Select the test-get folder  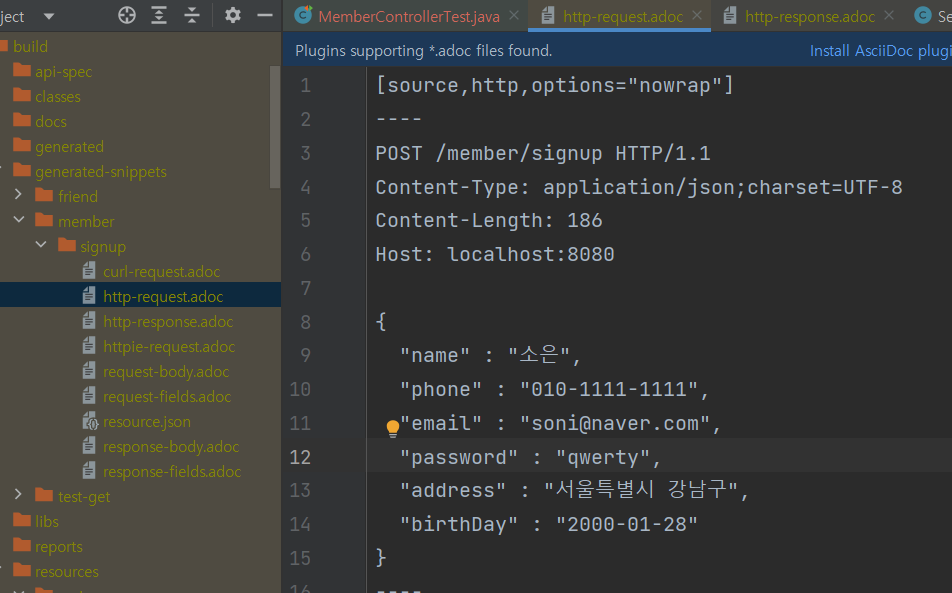click(x=84, y=497)
